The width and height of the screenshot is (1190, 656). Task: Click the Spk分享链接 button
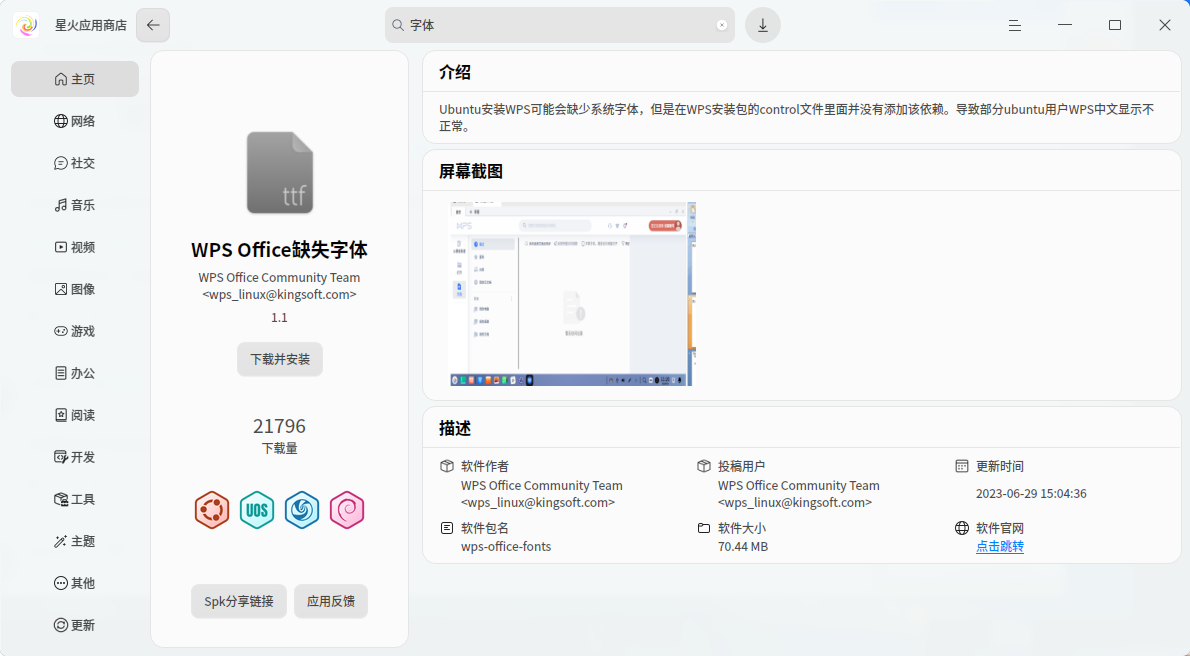coord(239,601)
